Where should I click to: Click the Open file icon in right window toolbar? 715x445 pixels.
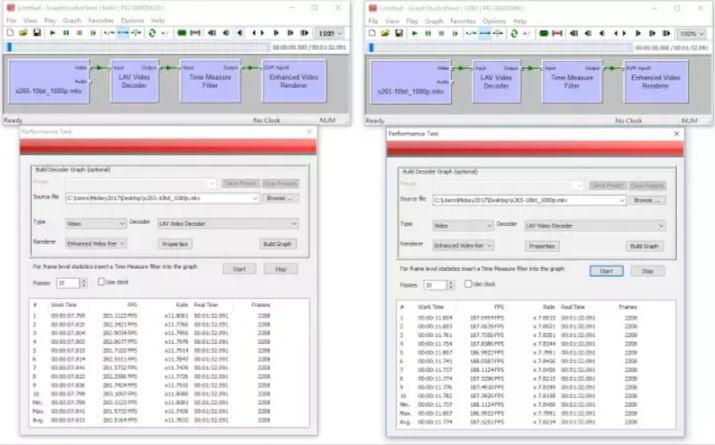click(385, 33)
